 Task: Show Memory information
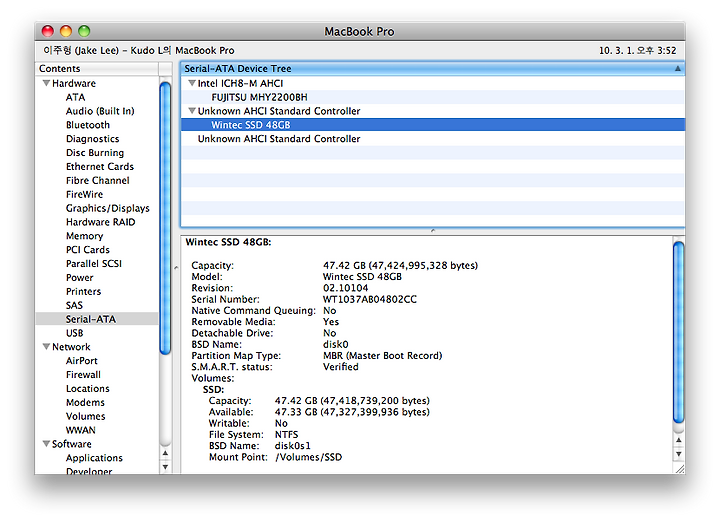[x=84, y=236]
